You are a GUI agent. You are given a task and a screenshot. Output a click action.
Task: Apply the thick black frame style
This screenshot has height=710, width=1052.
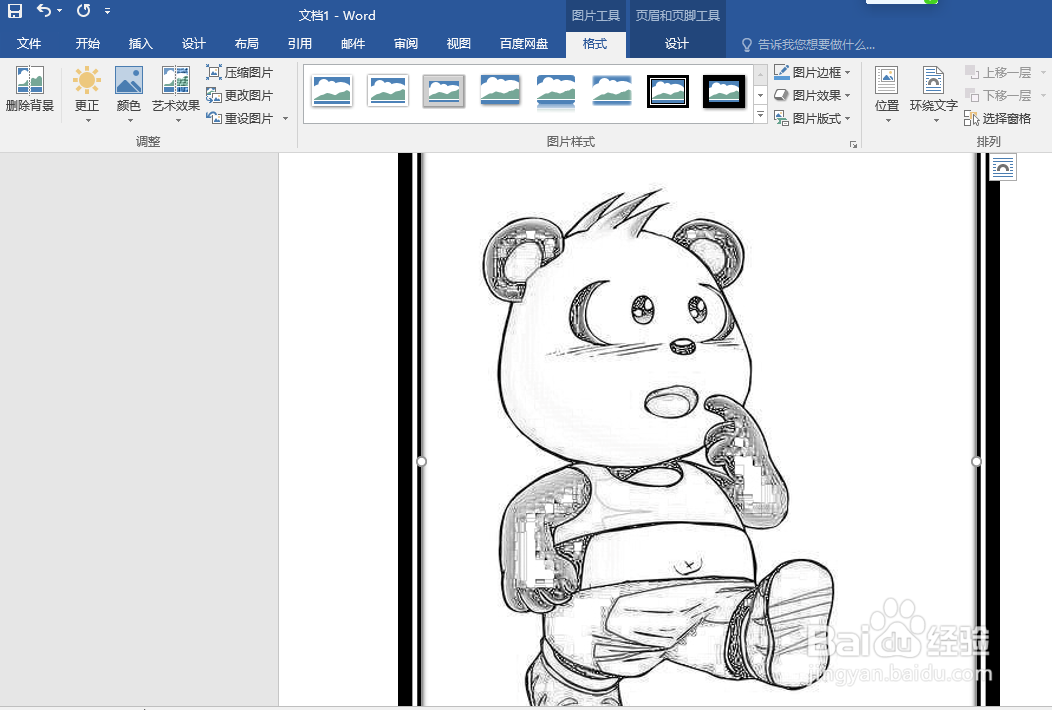(724, 91)
